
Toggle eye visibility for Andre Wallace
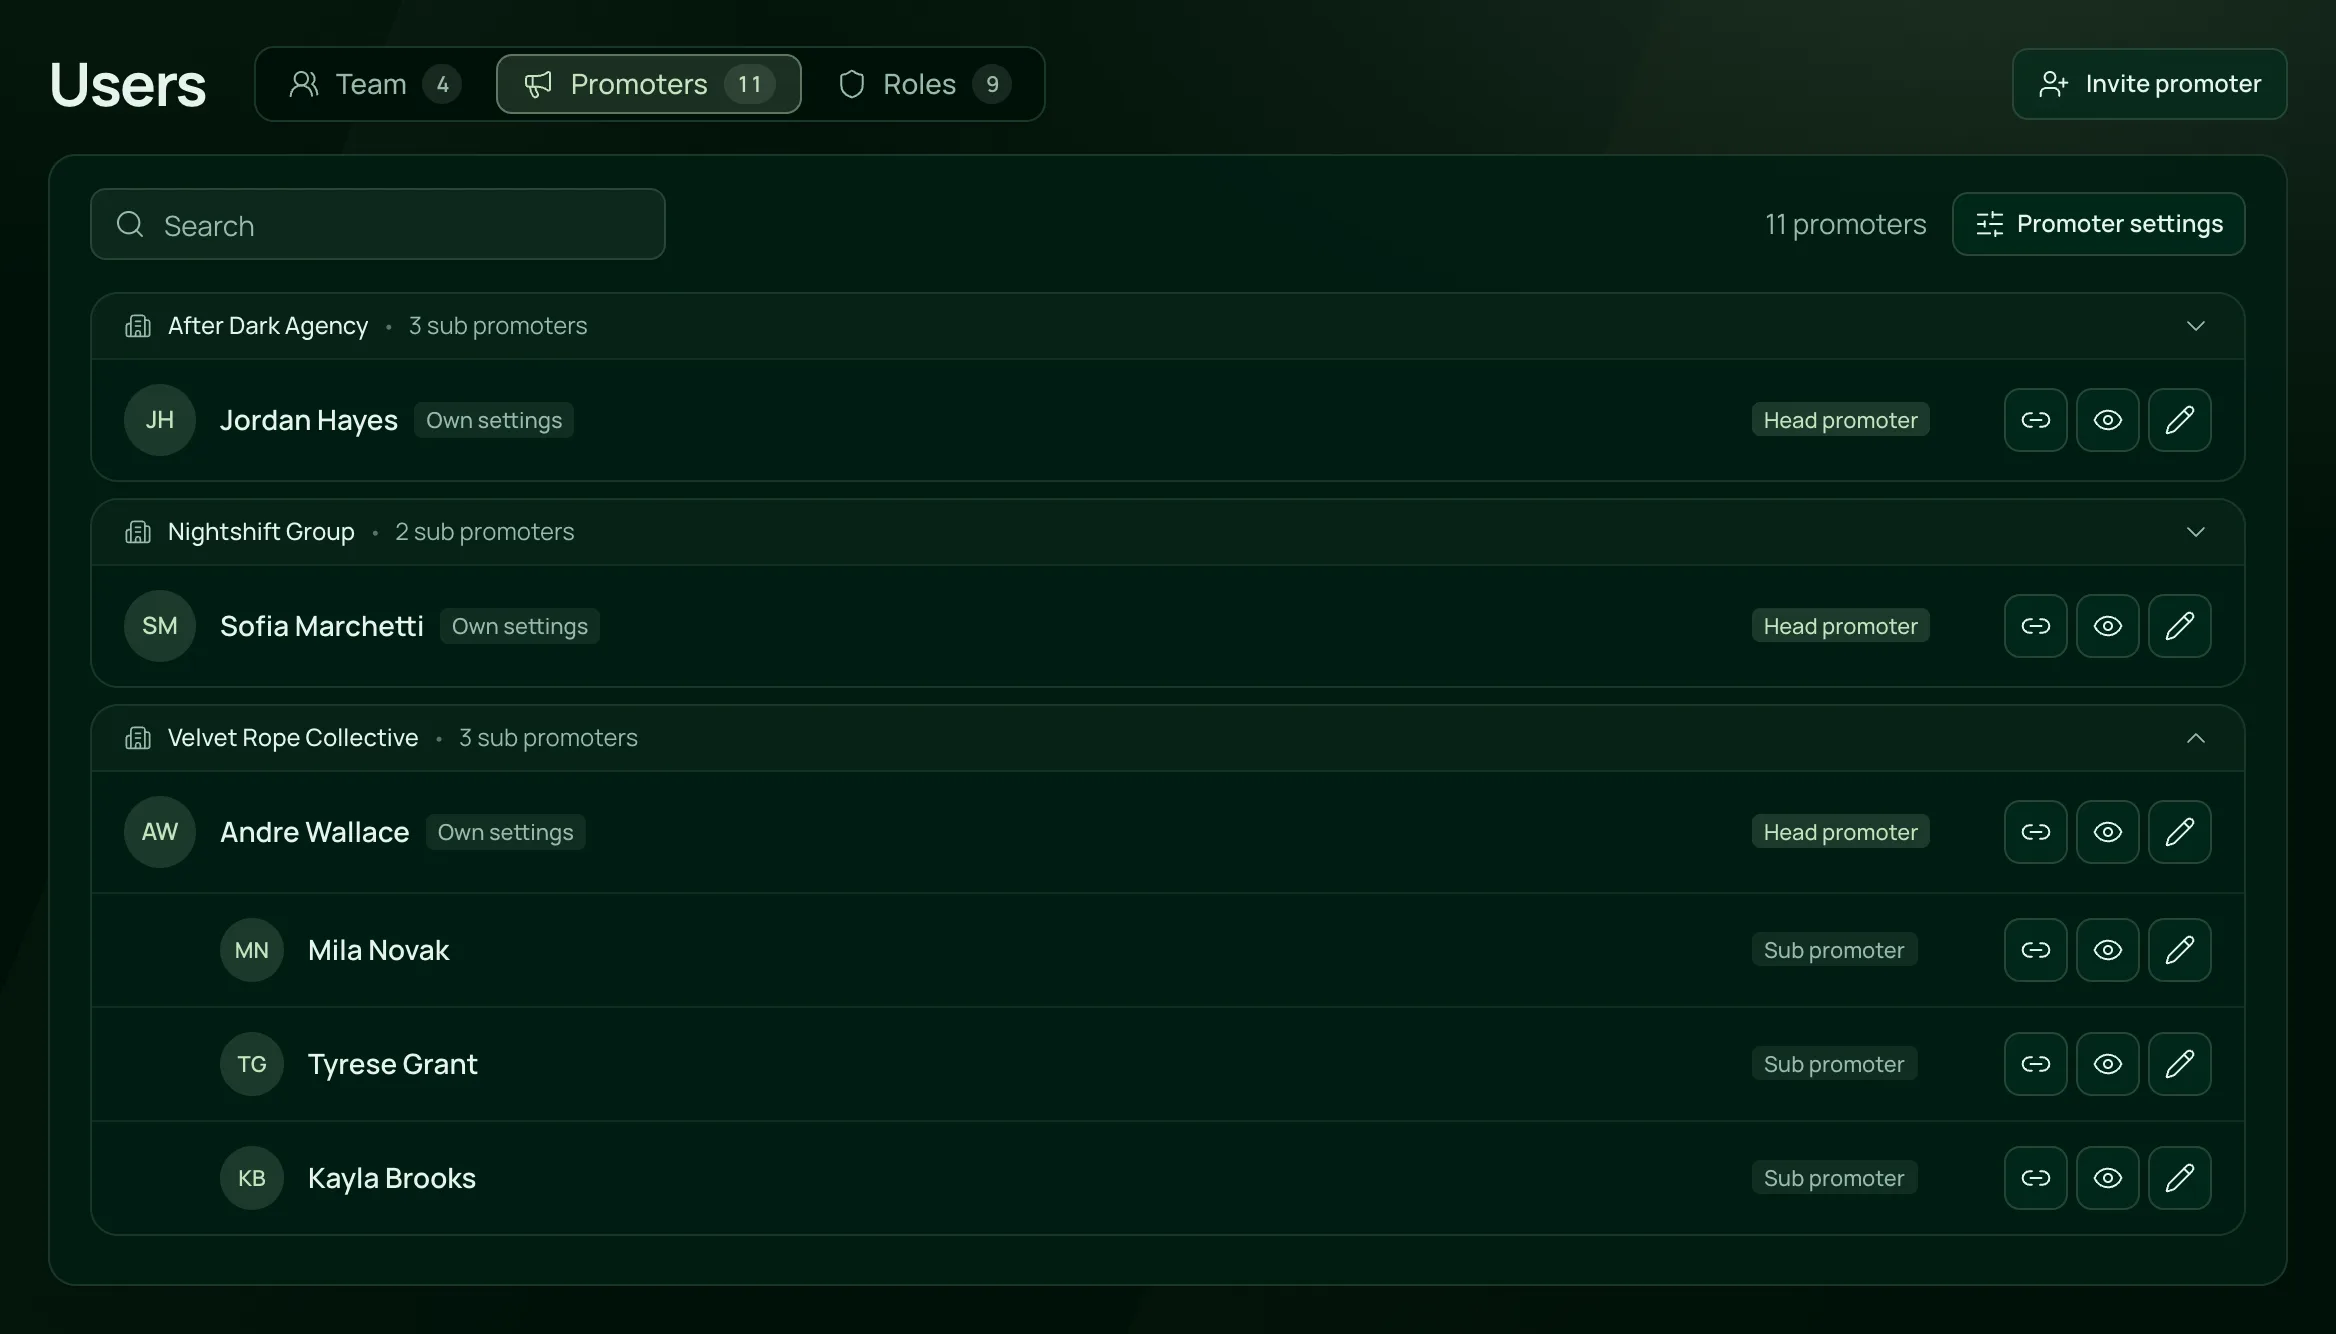pyautogui.click(x=2107, y=832)
